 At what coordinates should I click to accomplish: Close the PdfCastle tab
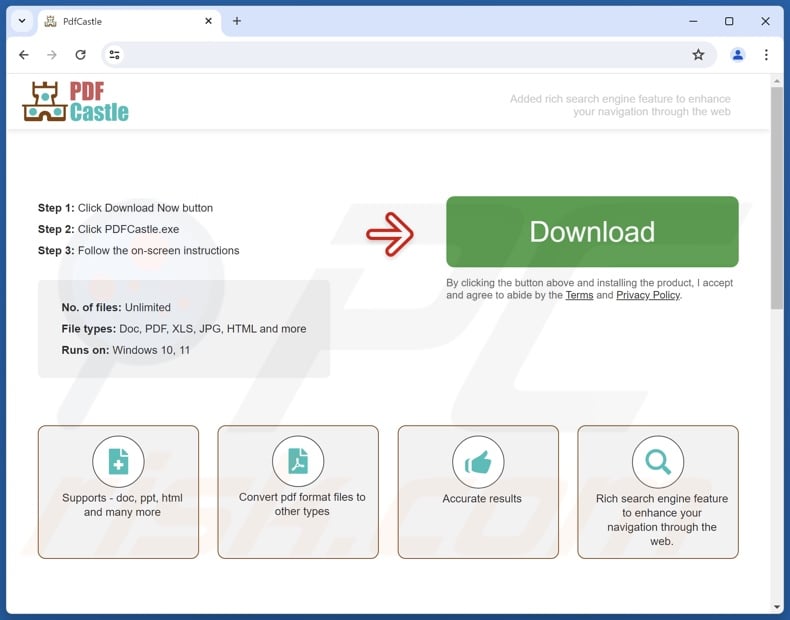click(x=208, y=21)
